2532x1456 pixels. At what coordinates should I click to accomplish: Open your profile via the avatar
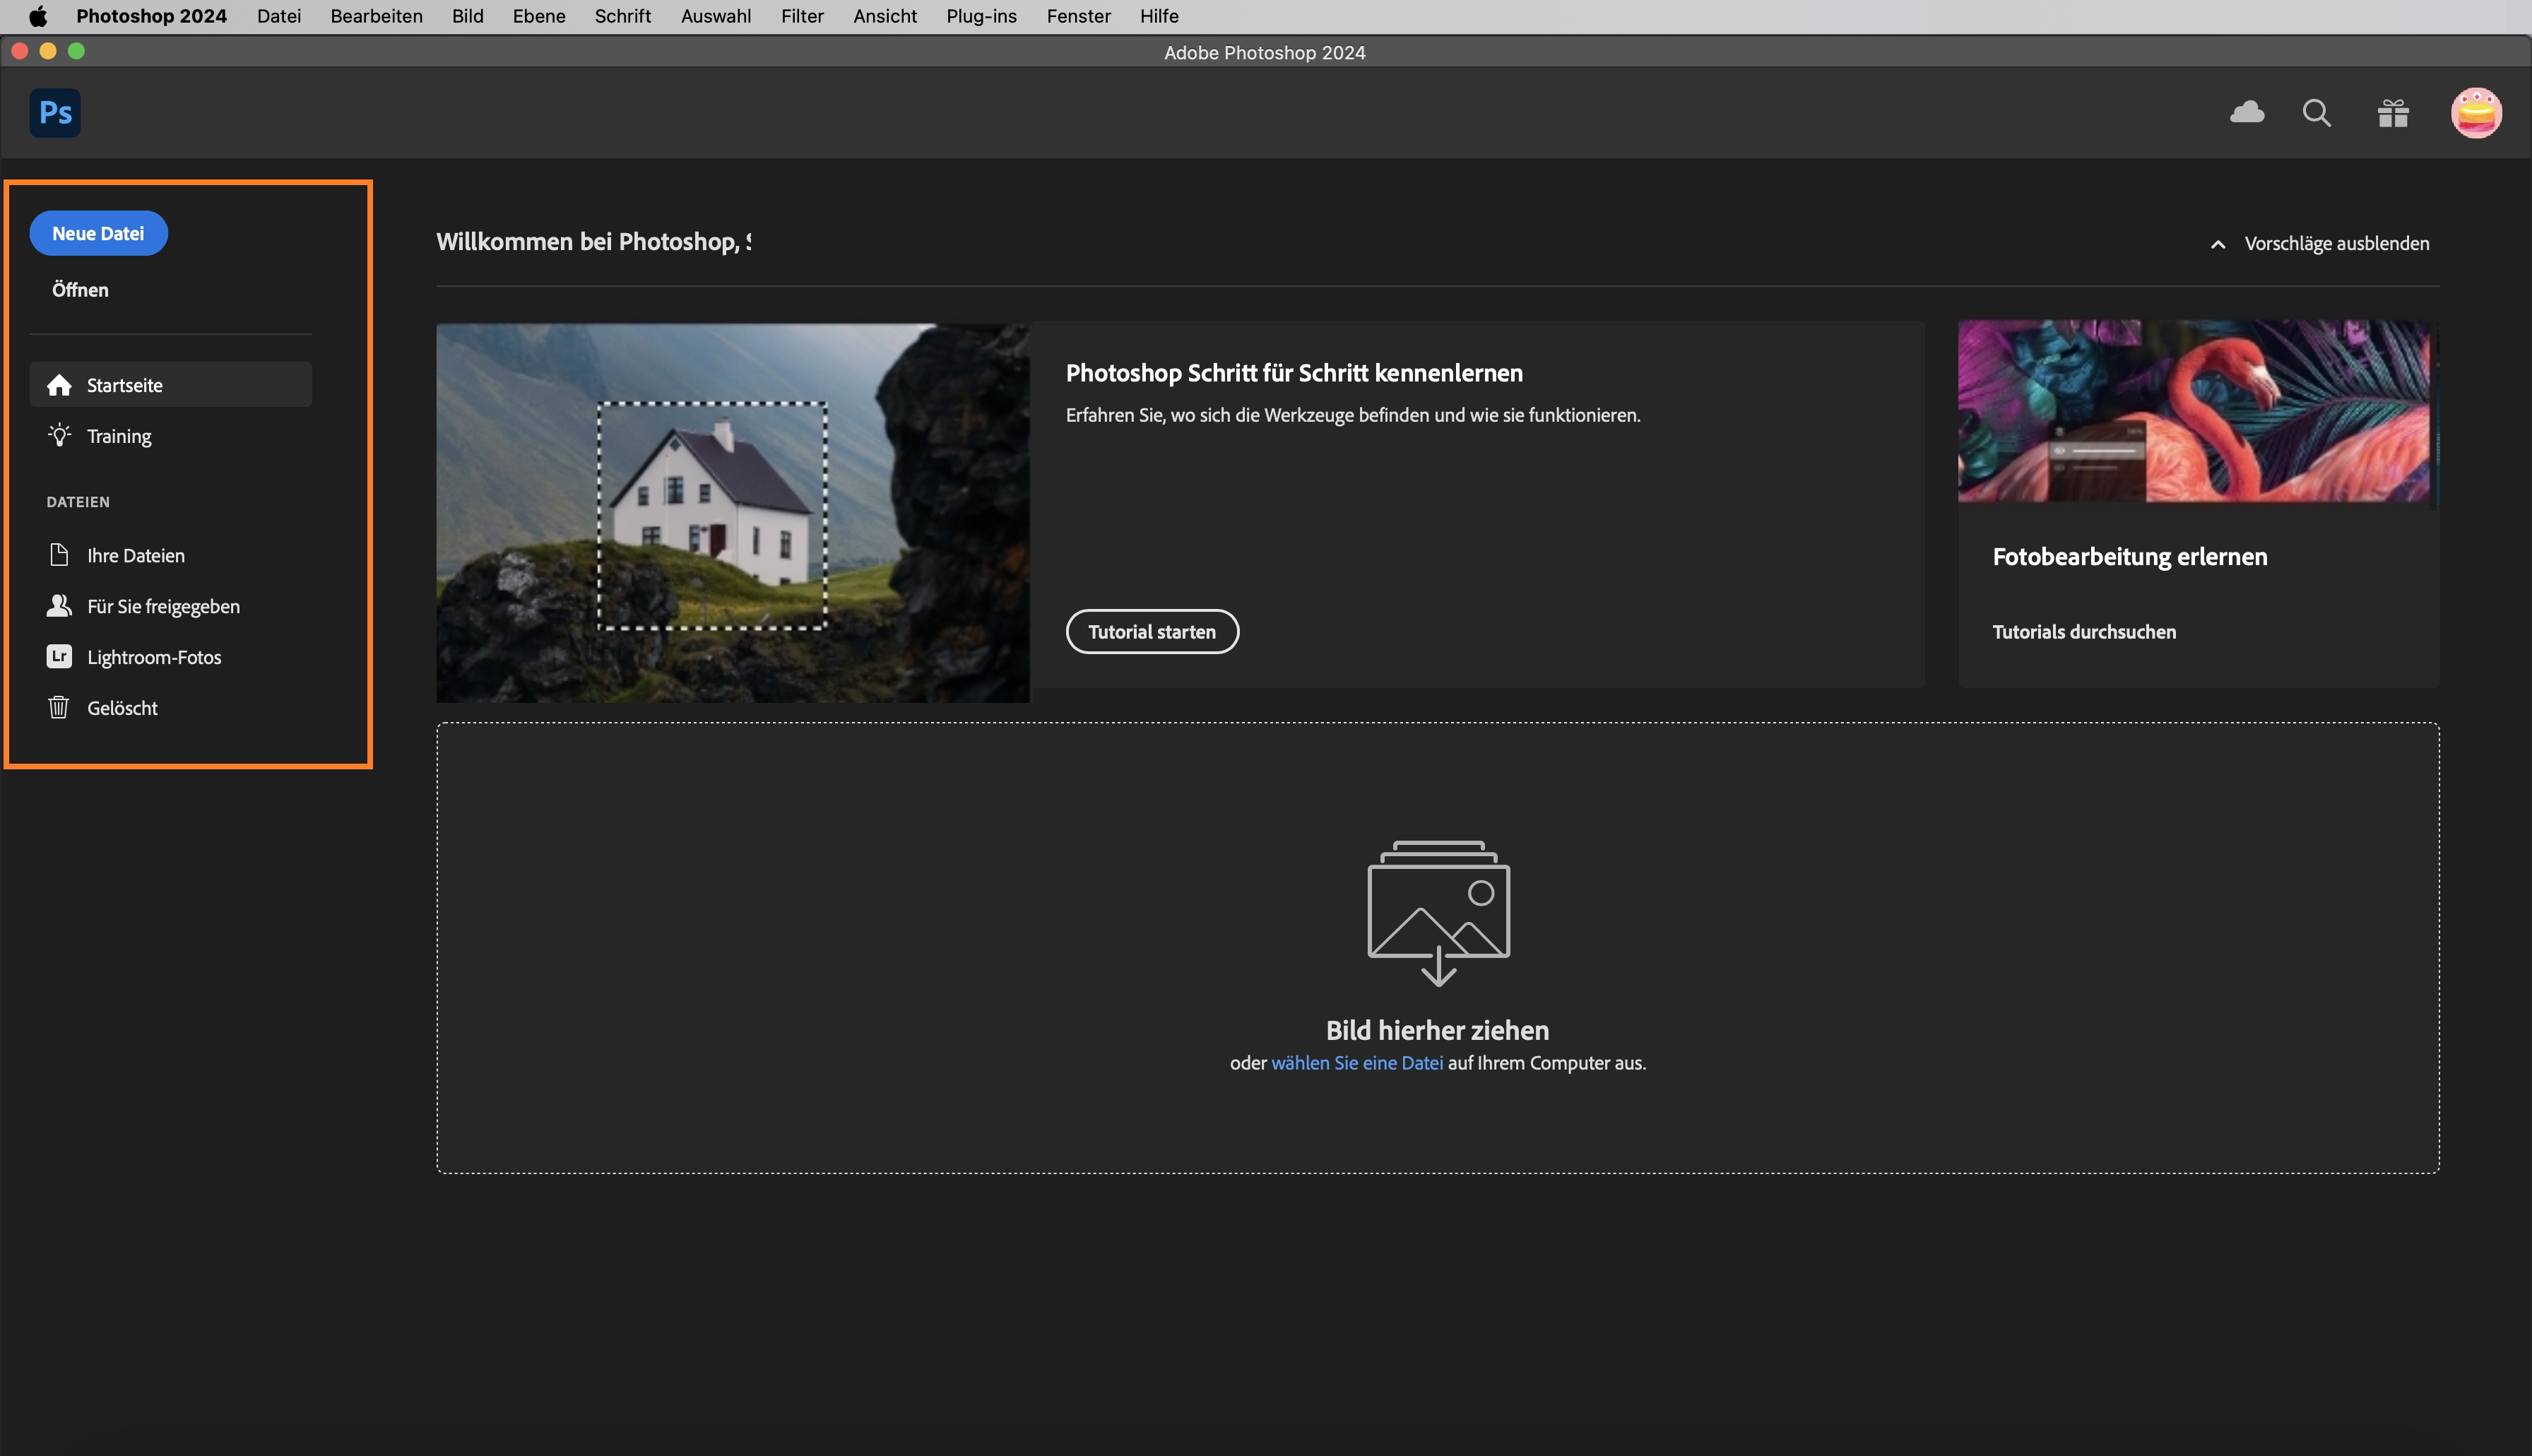(x=2477, y=112)
